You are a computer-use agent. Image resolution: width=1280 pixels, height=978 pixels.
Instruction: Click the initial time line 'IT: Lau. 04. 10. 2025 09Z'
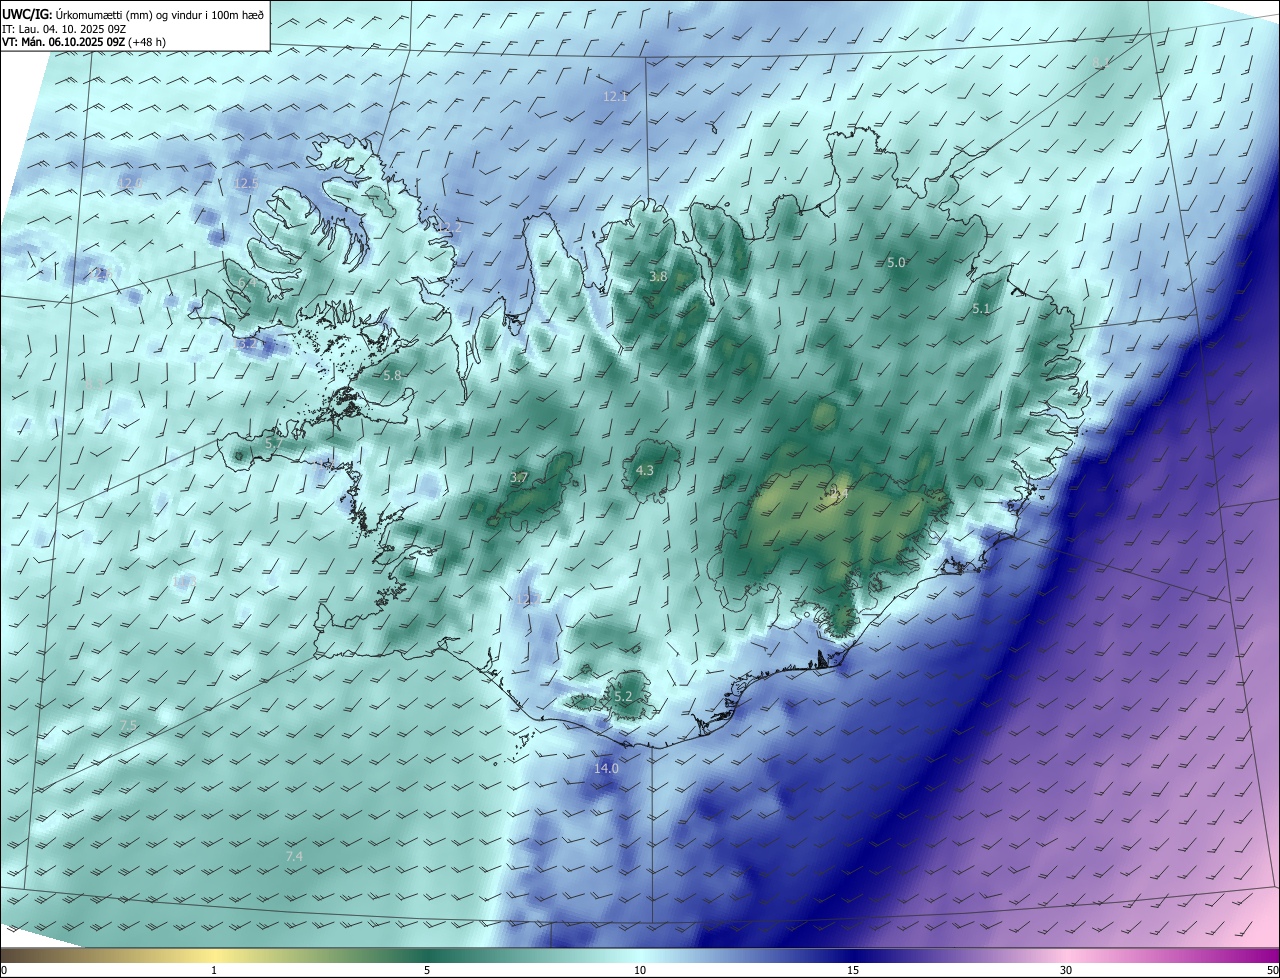[66, 29]
